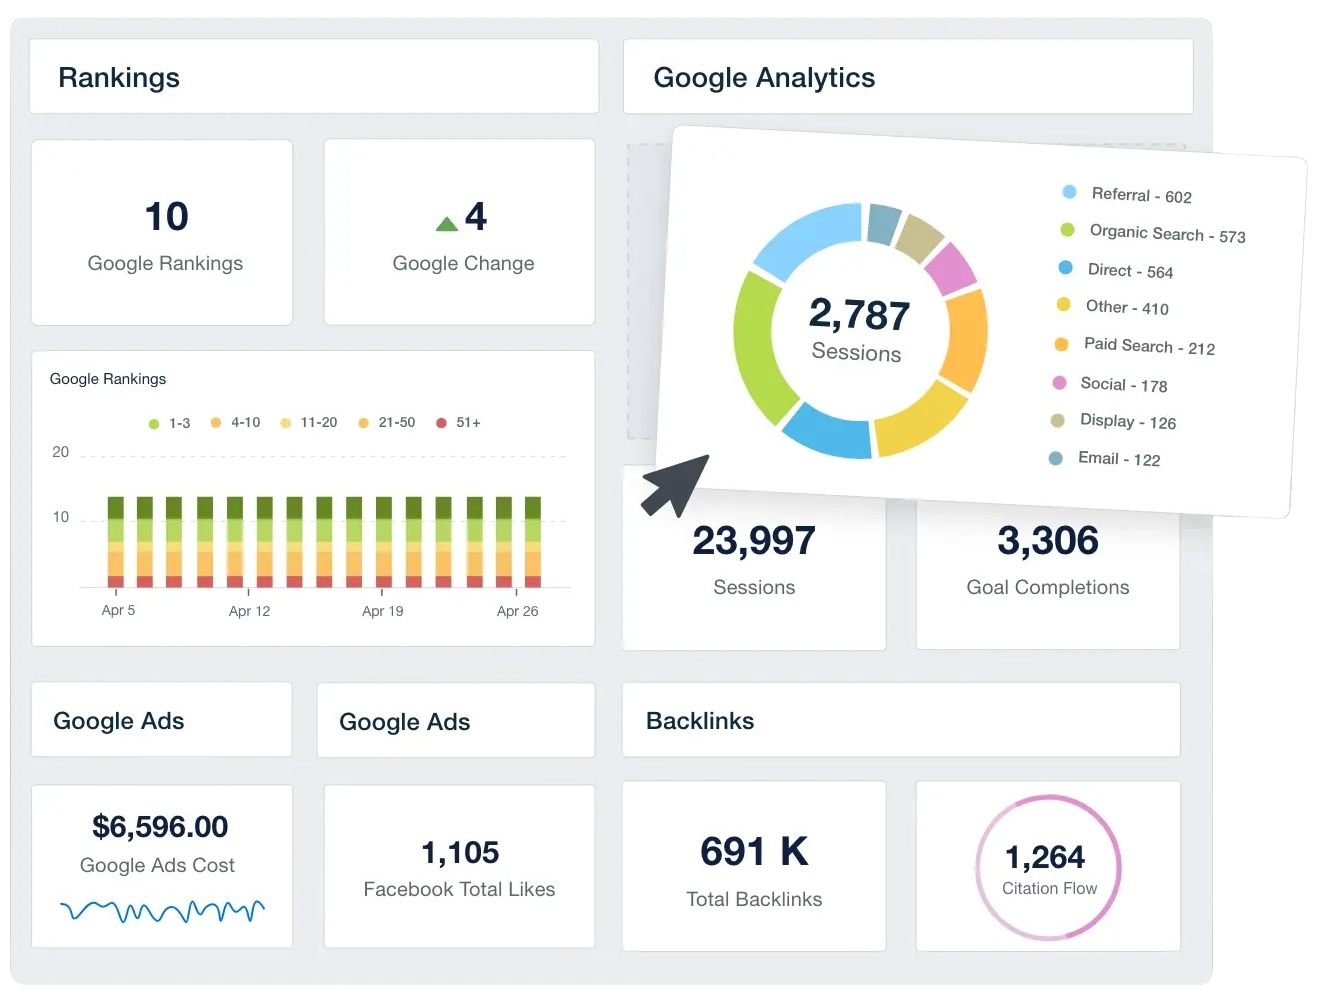Toggle the 1-3 rankings legend item
This screenshot has height=996, width=1329.
[169, 423]
